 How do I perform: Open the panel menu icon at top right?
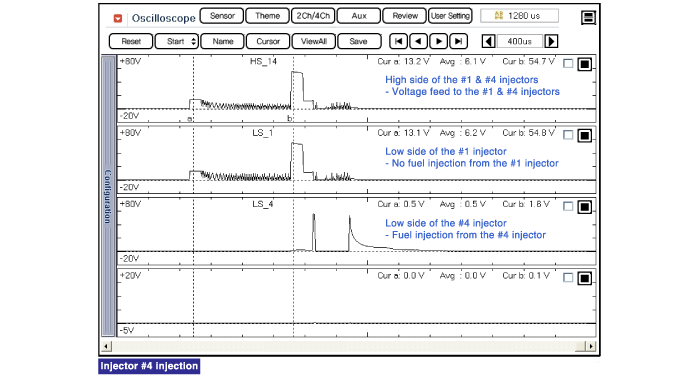click(x=588, y=17)
